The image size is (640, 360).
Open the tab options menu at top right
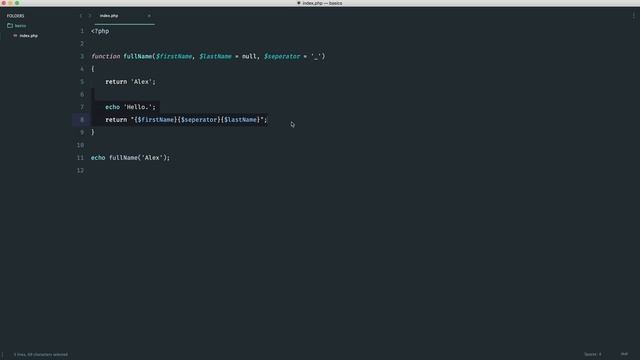point(633,16)
